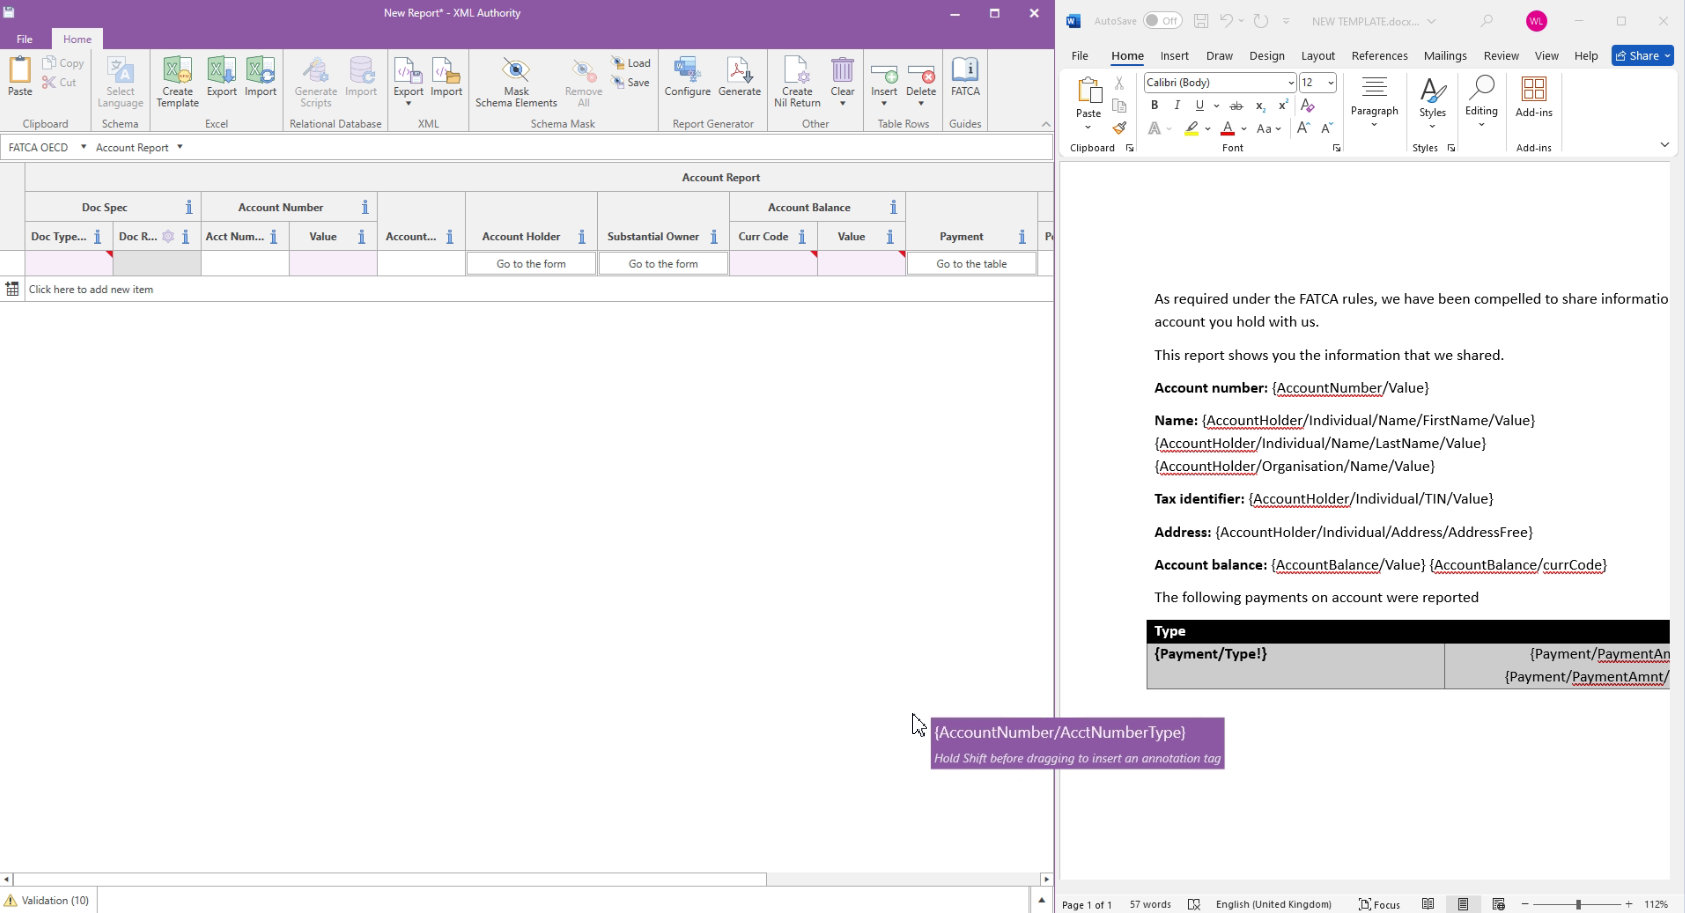The height and width of the screenshot is (913, 1685).
Task: Open Account Report dropdown
Action: (180, 147)
